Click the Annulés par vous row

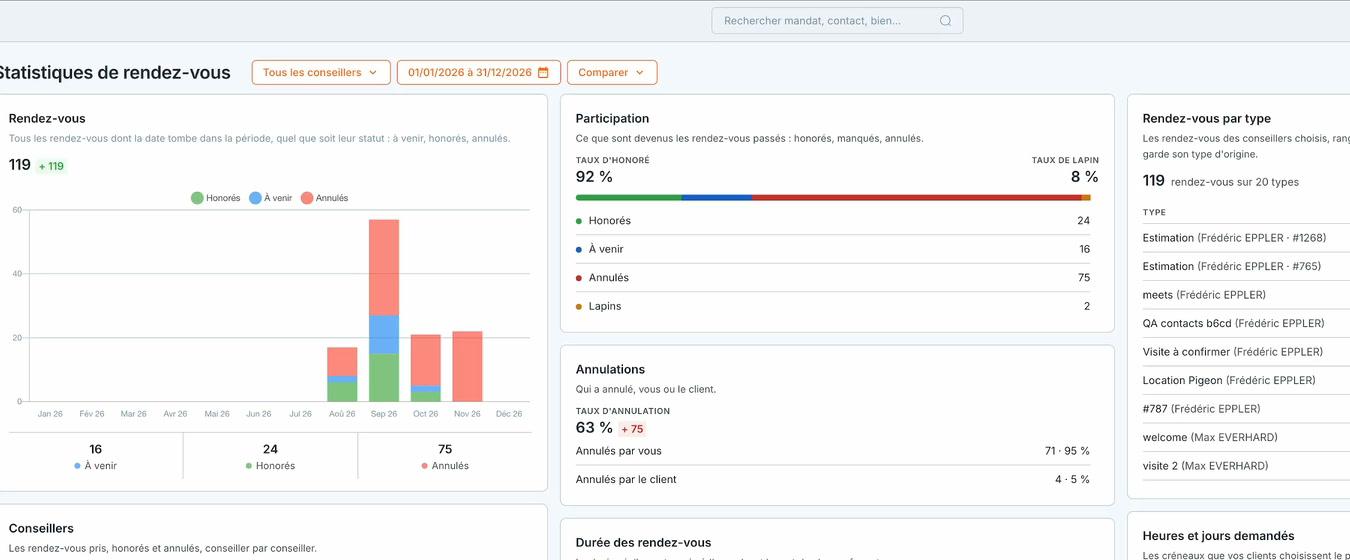point(833,451)
